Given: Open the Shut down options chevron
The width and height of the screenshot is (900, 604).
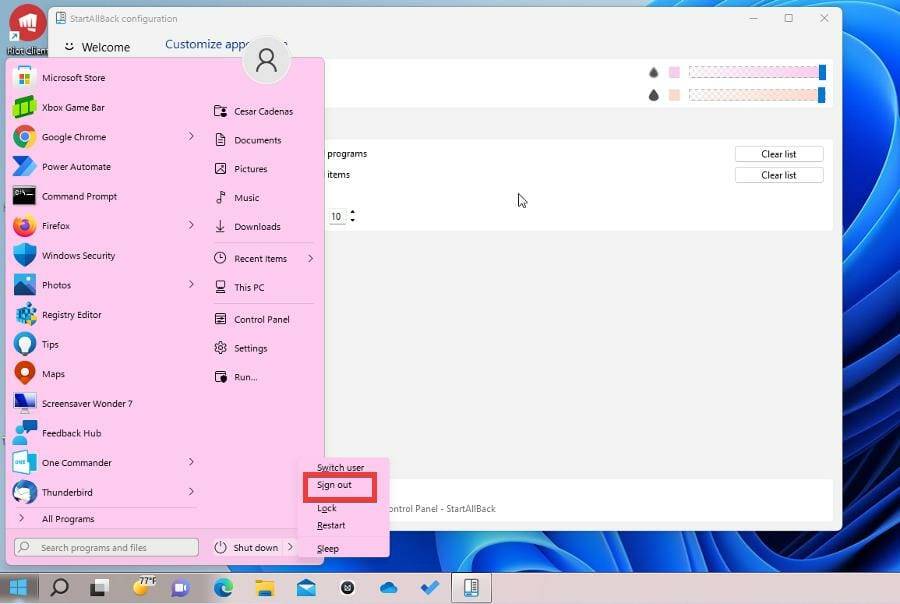Looking at the screenshot, I should (290, 547).
